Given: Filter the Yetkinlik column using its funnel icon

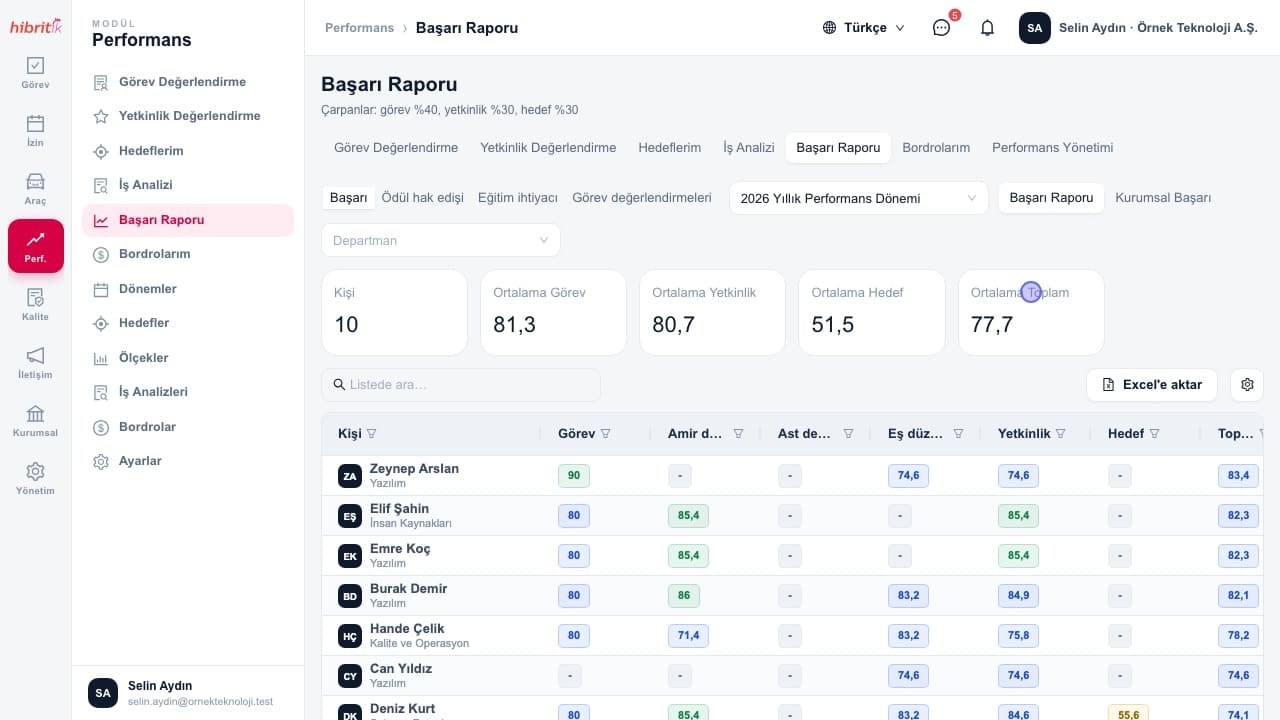Looking at the screenshot, I should point(1061,434).
